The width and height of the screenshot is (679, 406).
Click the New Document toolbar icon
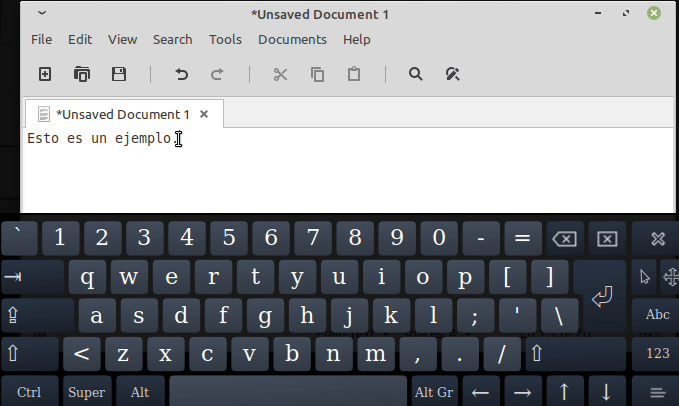click(44, 74)
